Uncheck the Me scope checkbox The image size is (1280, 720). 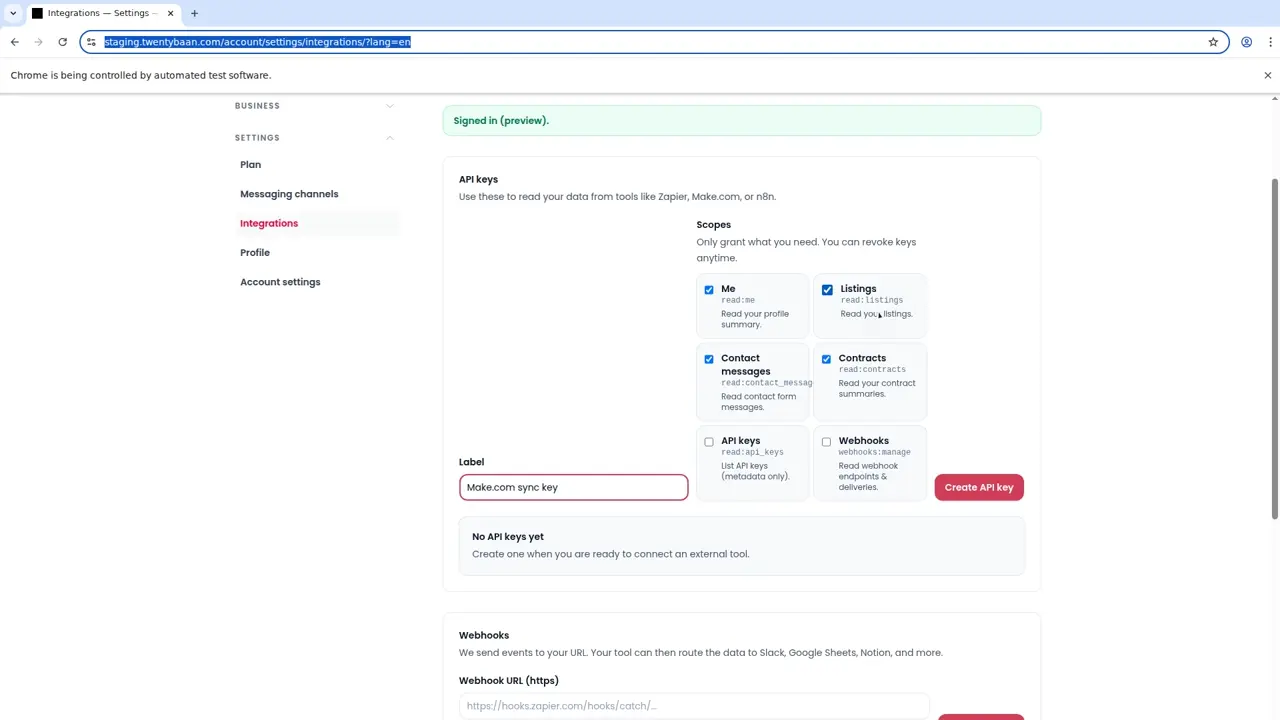click(709, 289)
